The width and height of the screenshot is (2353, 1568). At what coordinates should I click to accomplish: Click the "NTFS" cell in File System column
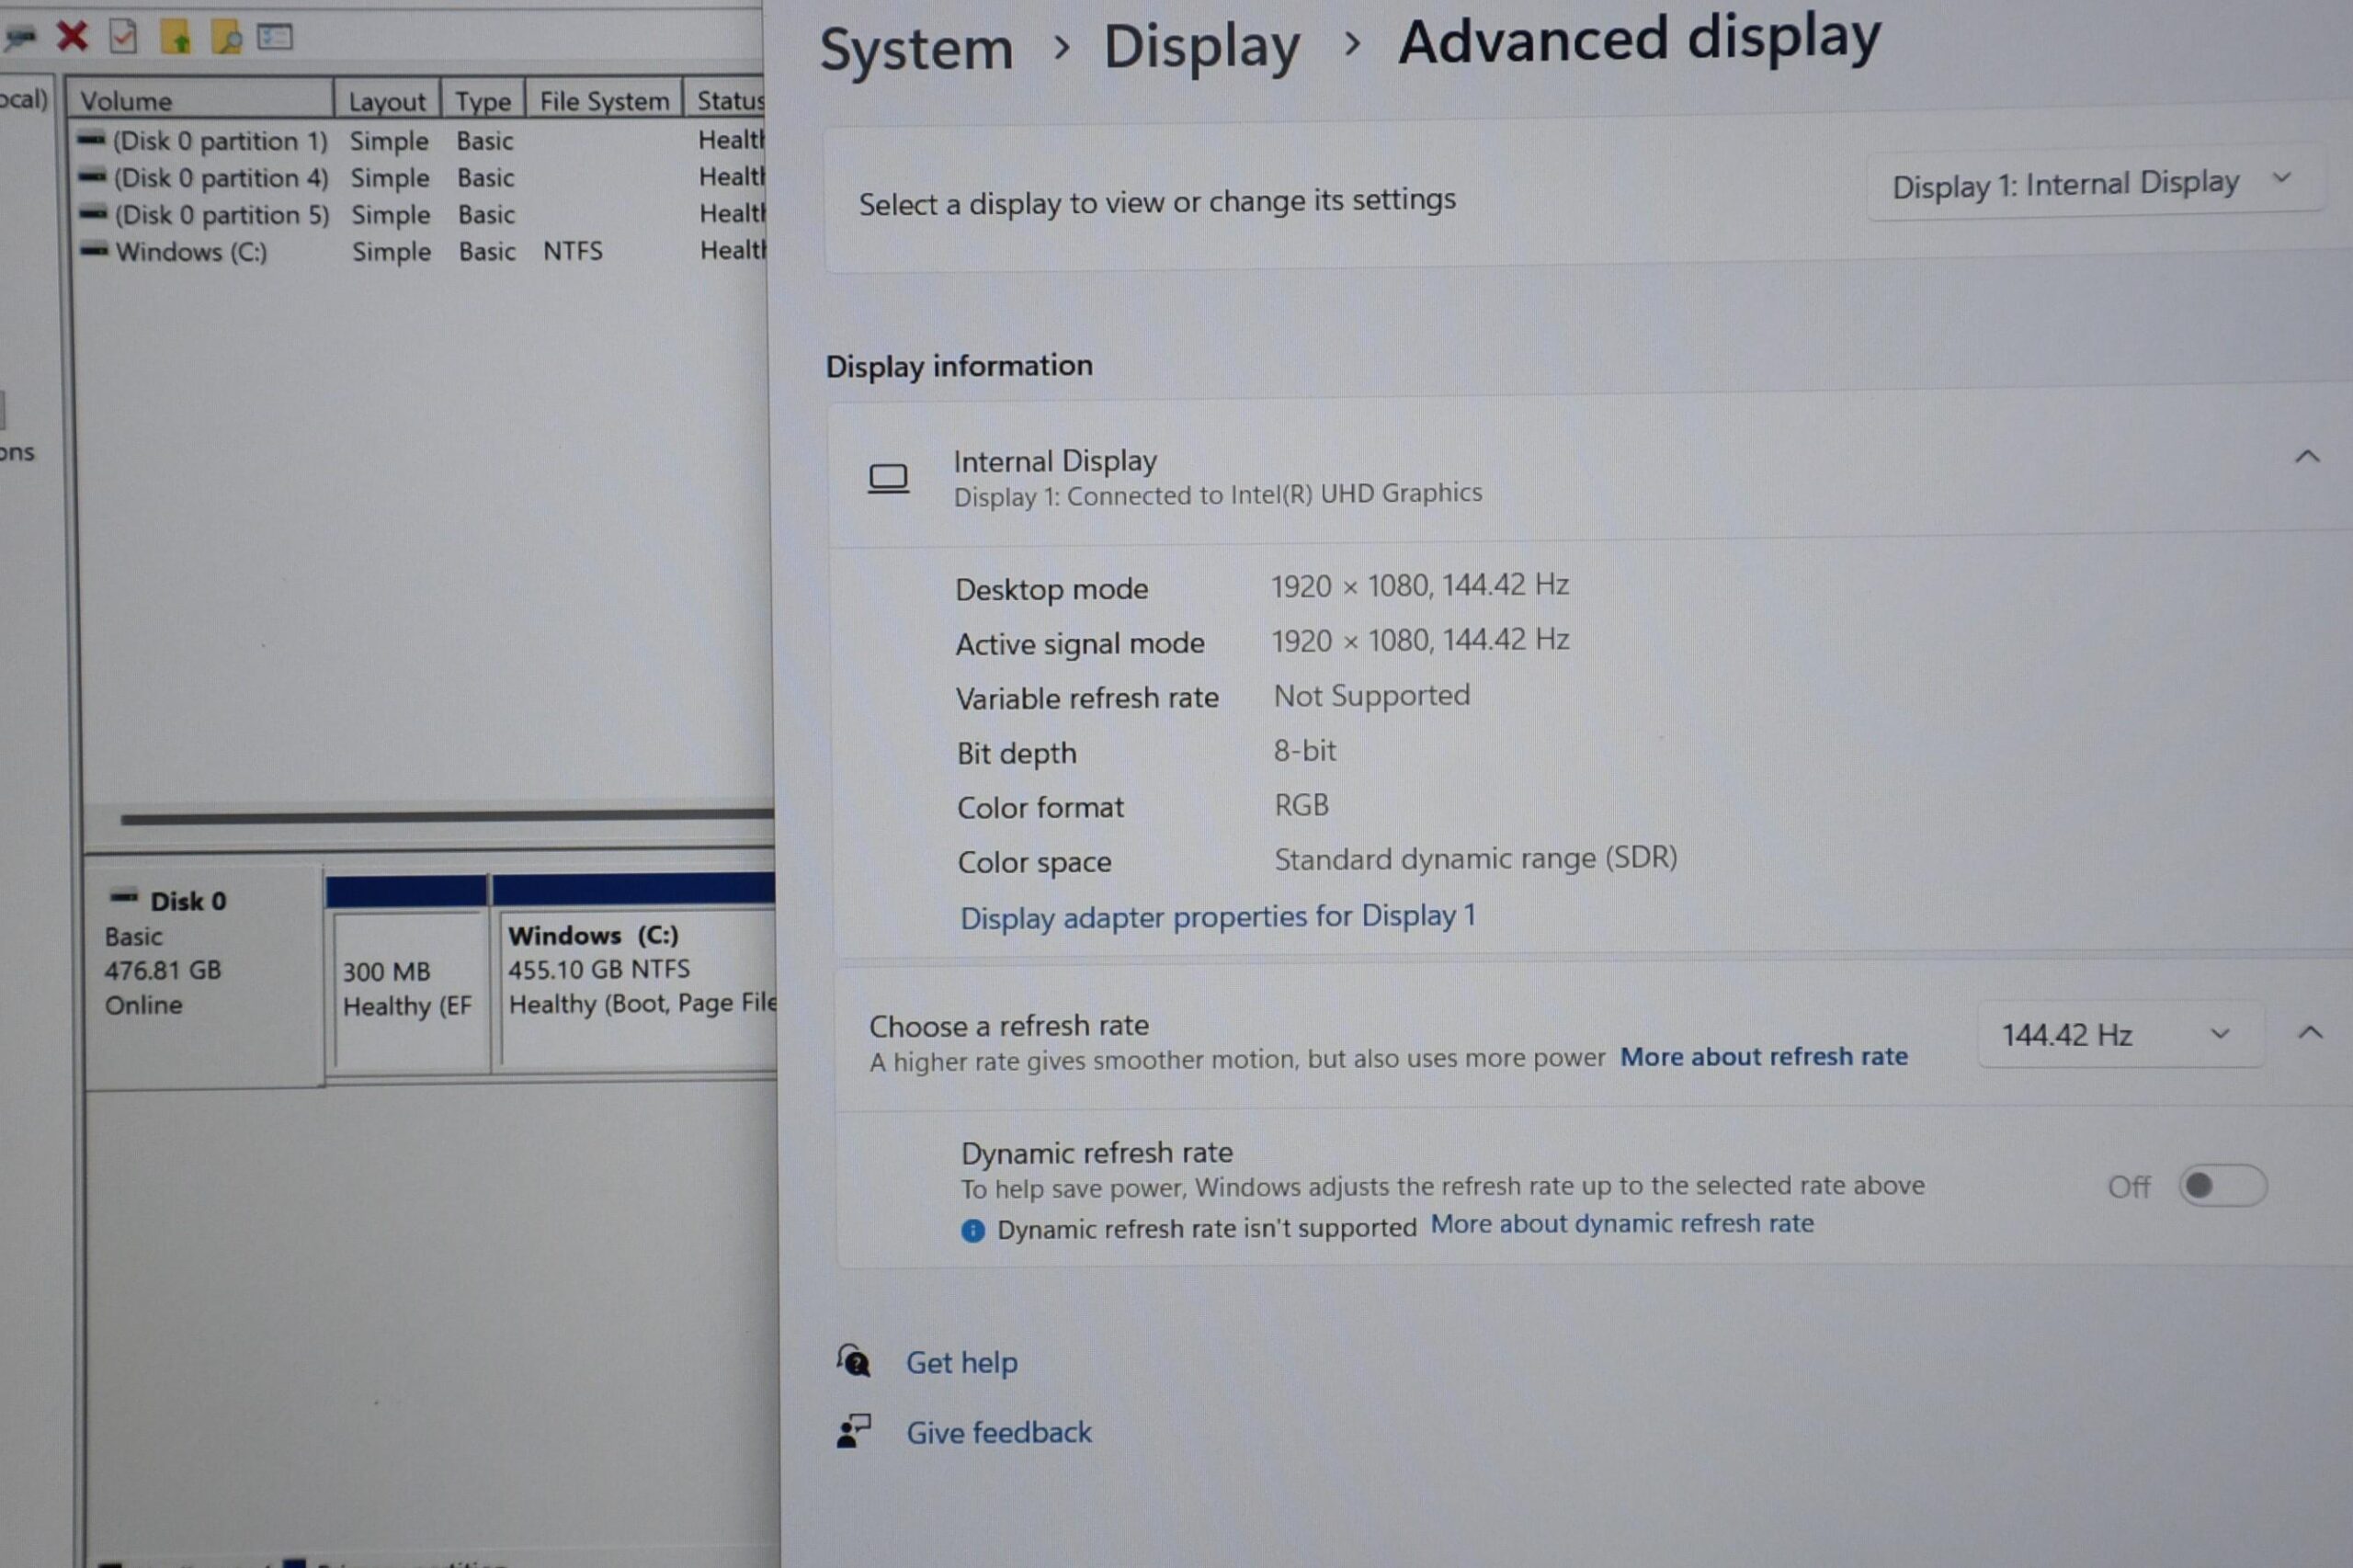573,251
